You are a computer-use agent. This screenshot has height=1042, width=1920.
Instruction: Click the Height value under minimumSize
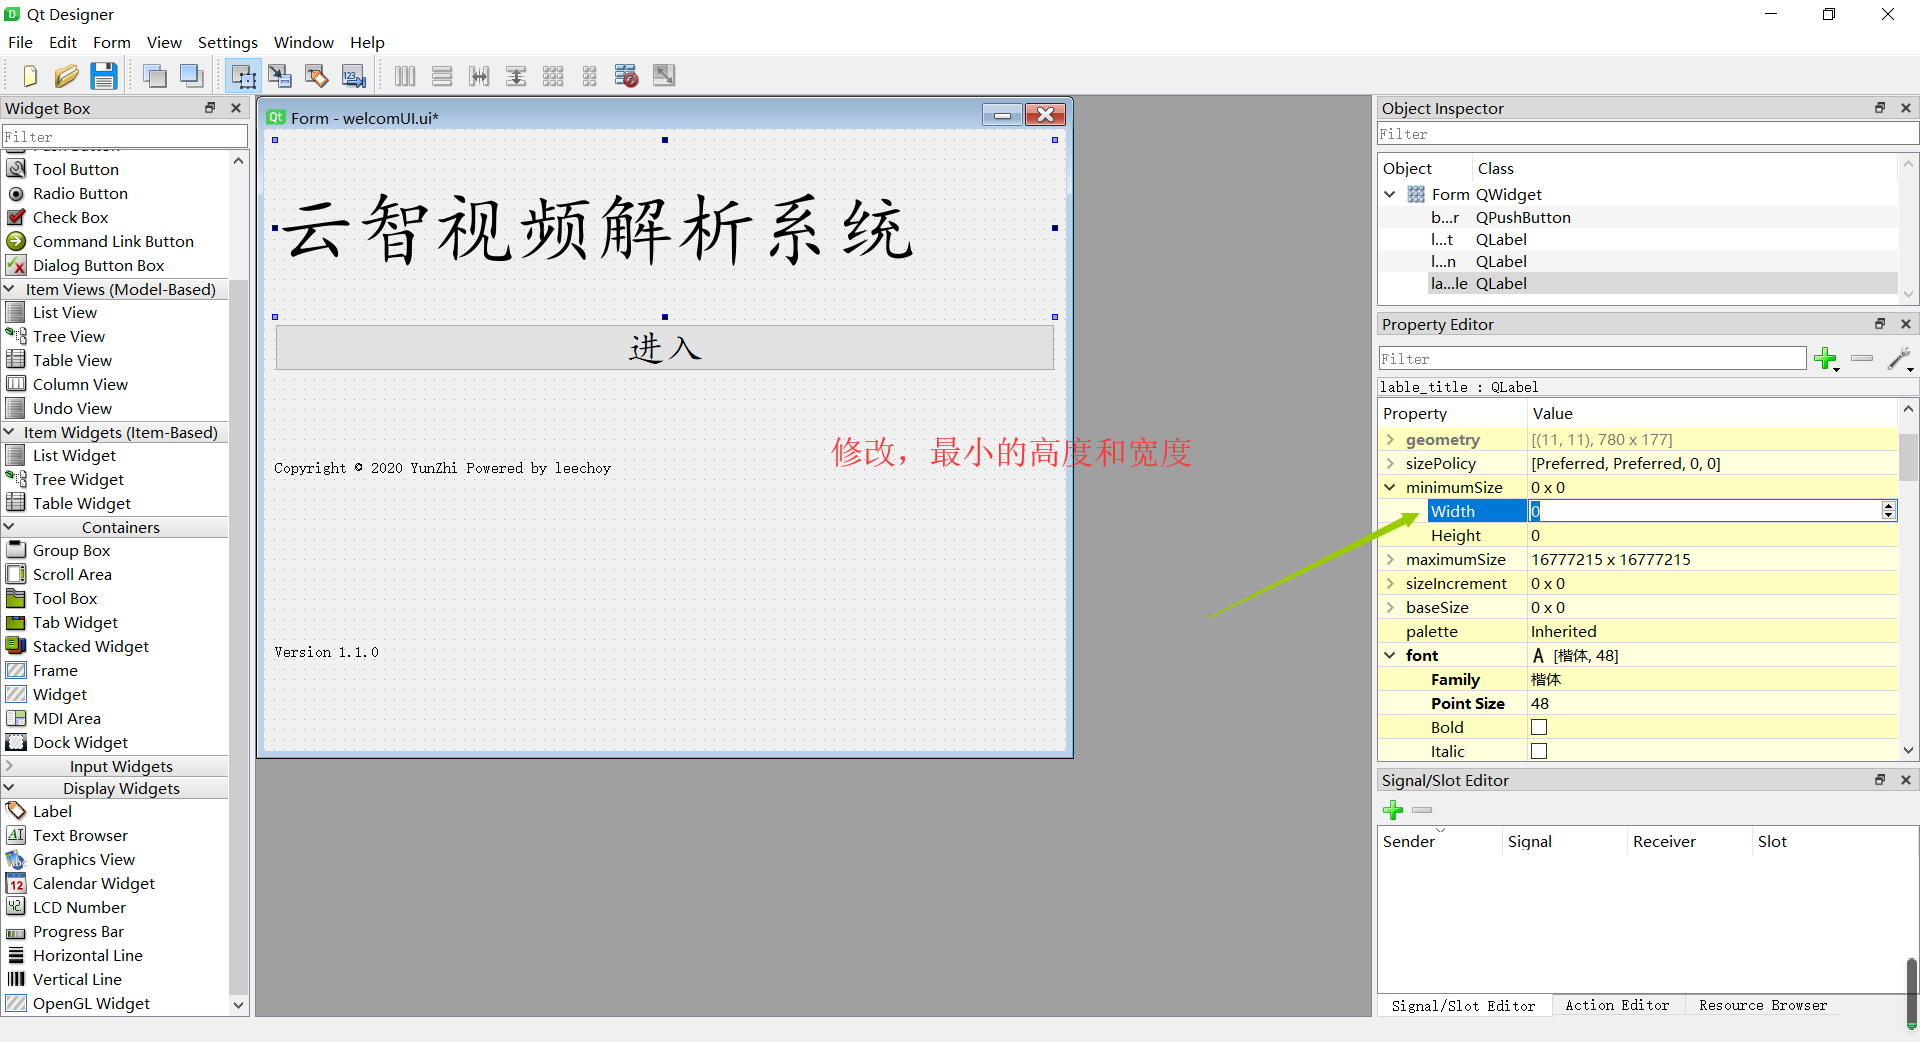pos(1712,535)
